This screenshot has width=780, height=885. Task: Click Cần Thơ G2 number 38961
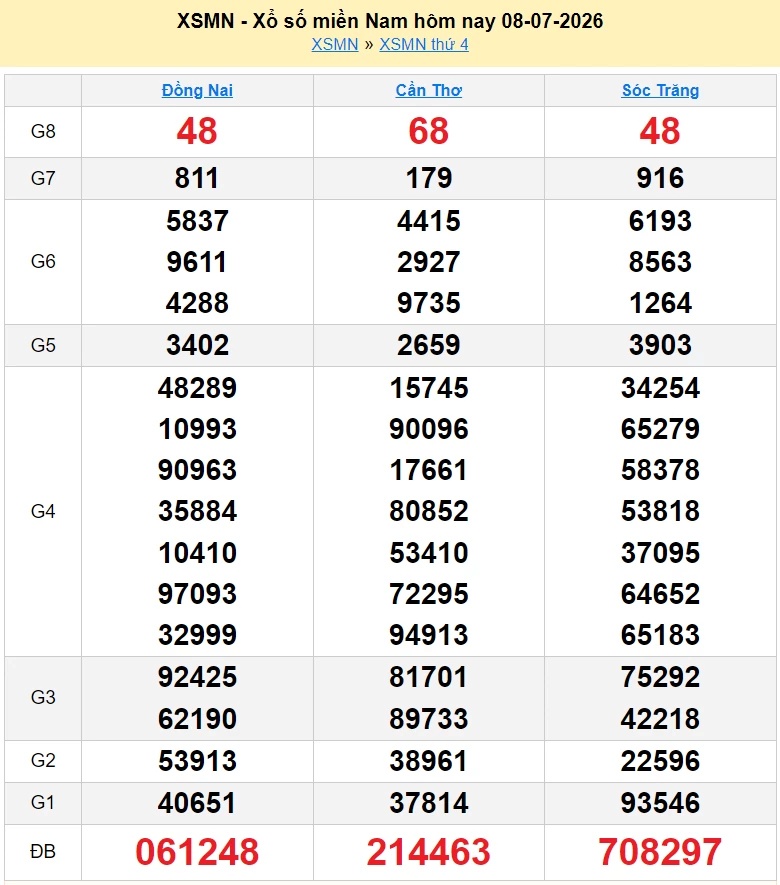coord(429,761)
